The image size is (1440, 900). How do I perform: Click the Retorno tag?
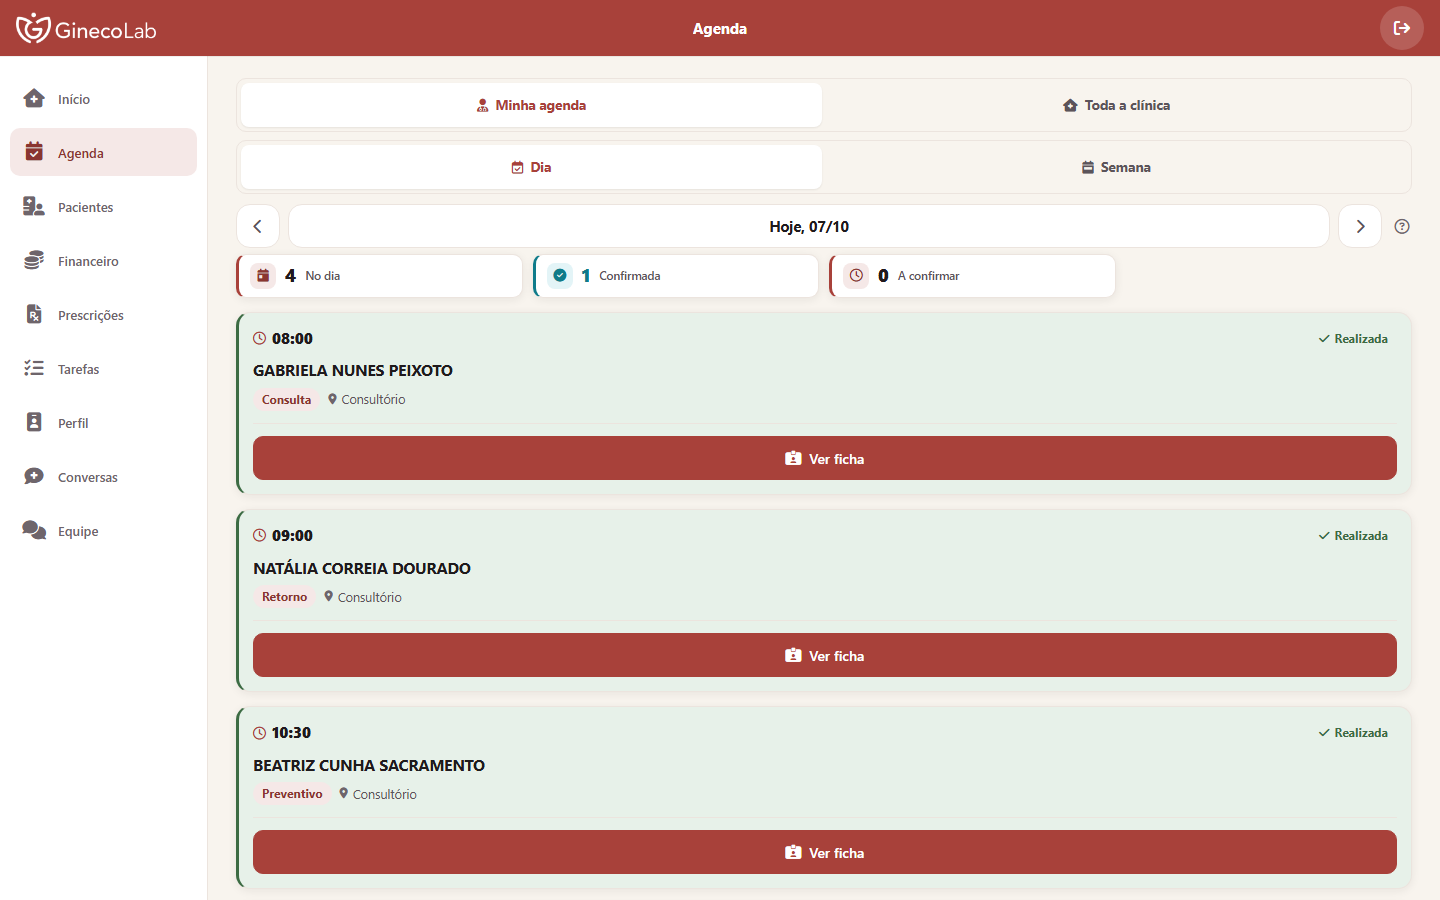coord(284,596)
